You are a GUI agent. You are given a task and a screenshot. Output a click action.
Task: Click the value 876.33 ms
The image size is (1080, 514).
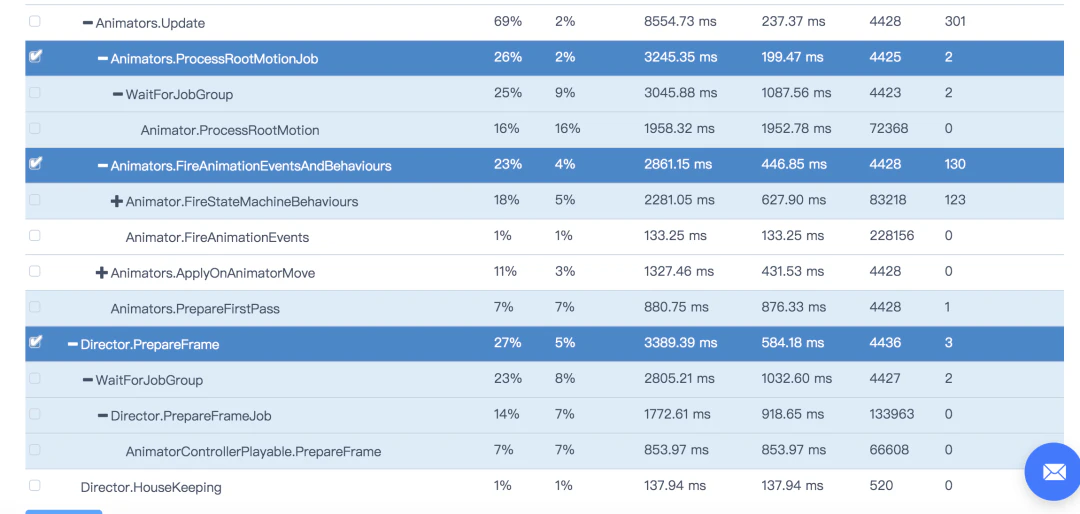click(793, 308)
